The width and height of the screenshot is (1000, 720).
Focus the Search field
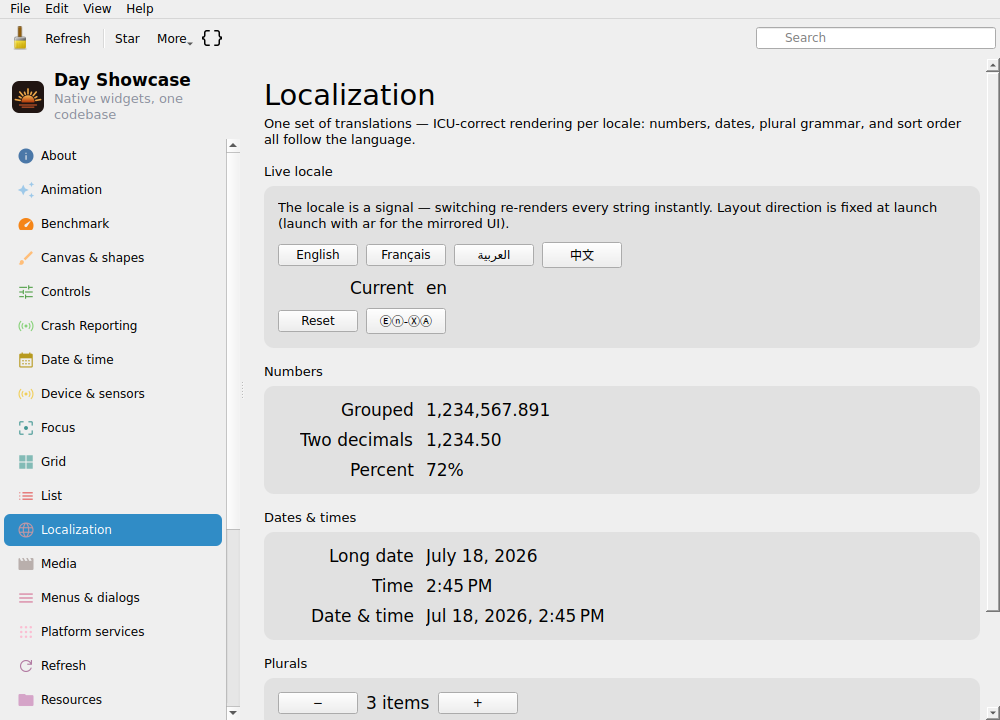point(875,38)
